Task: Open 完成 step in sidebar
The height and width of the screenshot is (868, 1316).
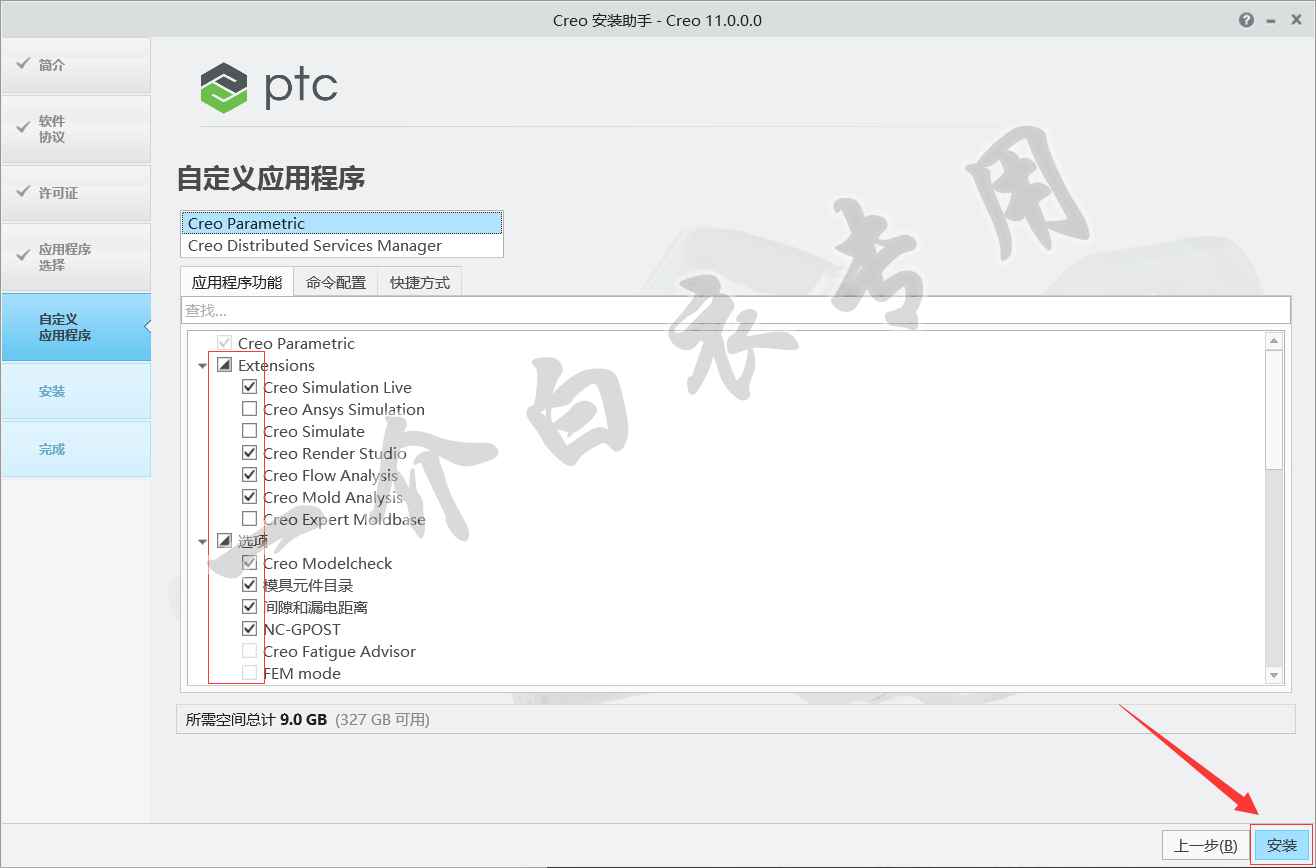Action: pyautogui.click(x=75, y=449)
